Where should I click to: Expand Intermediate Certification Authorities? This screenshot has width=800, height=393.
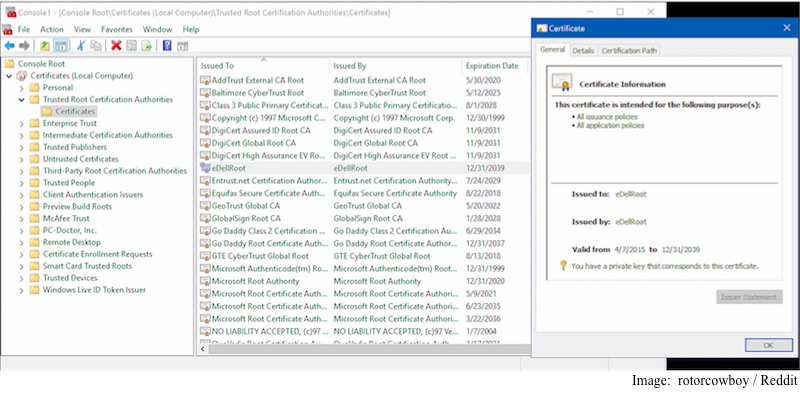point(21,135)
